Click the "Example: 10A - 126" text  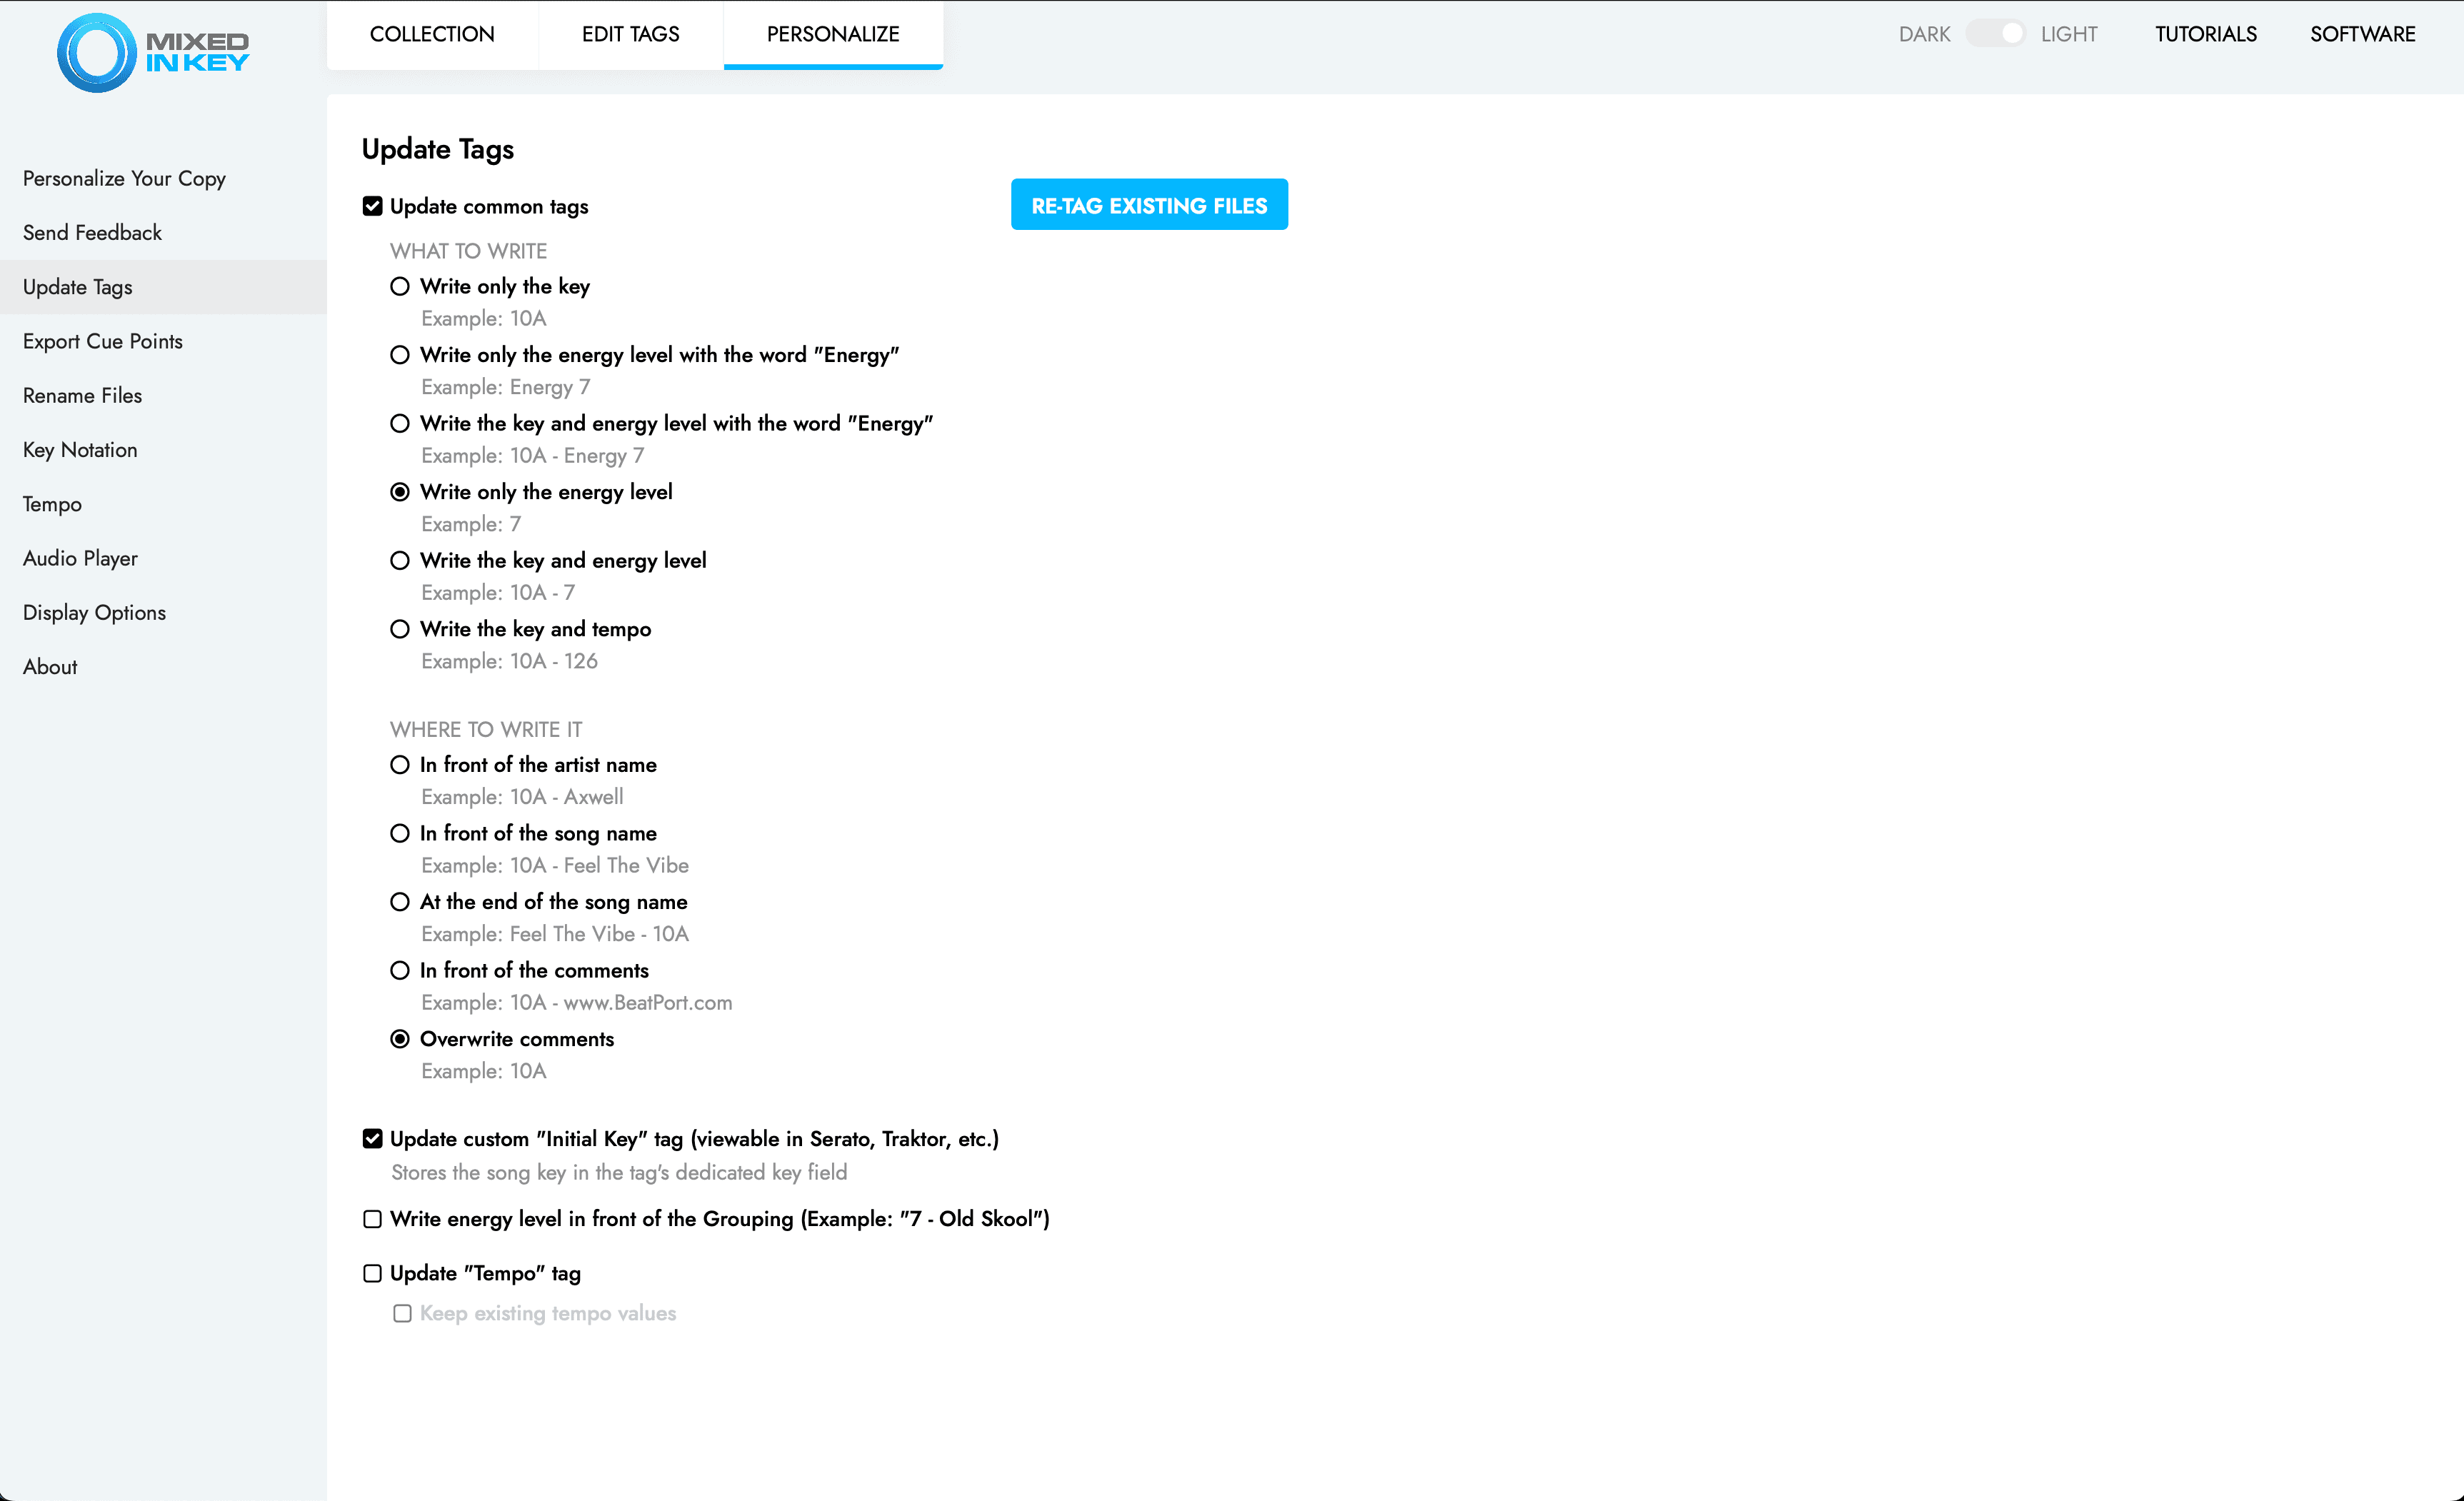click(x=509, y=661)
